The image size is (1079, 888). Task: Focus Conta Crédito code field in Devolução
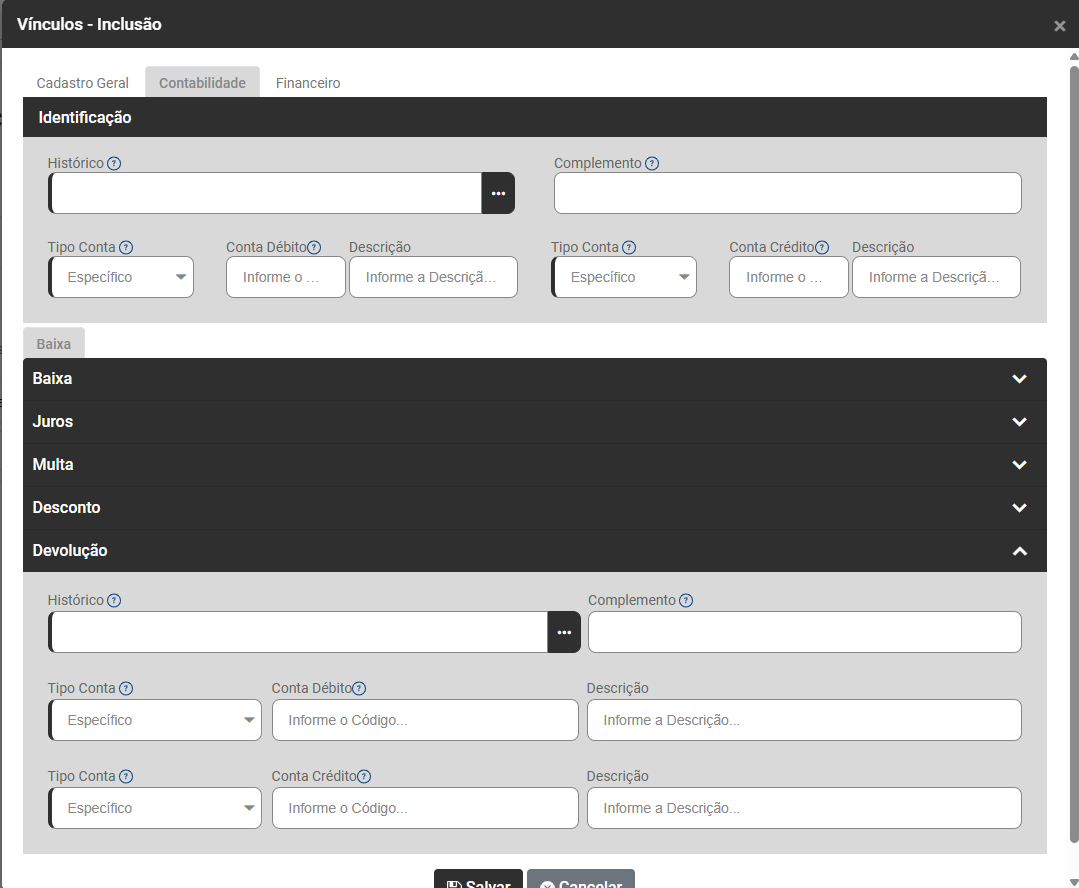425,808
